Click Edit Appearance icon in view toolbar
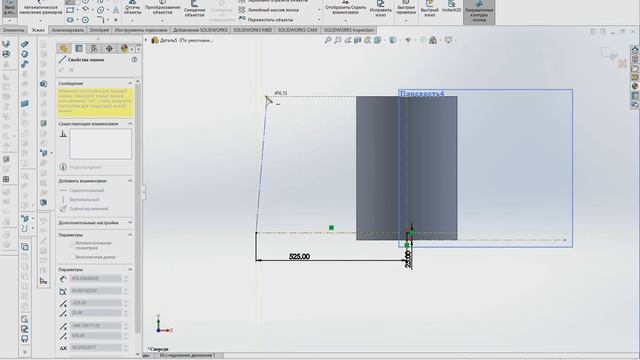640x360 pixels. point(423,40)
